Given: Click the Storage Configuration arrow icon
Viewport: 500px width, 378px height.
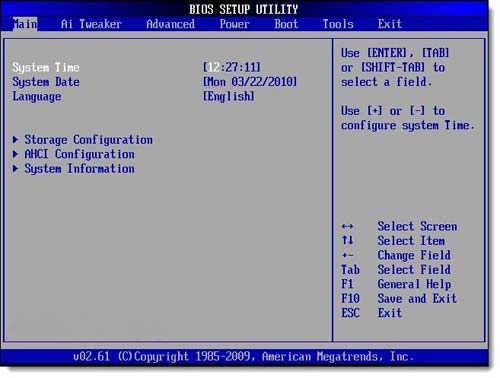Looking at the screenshot, I should click(15, 139).
